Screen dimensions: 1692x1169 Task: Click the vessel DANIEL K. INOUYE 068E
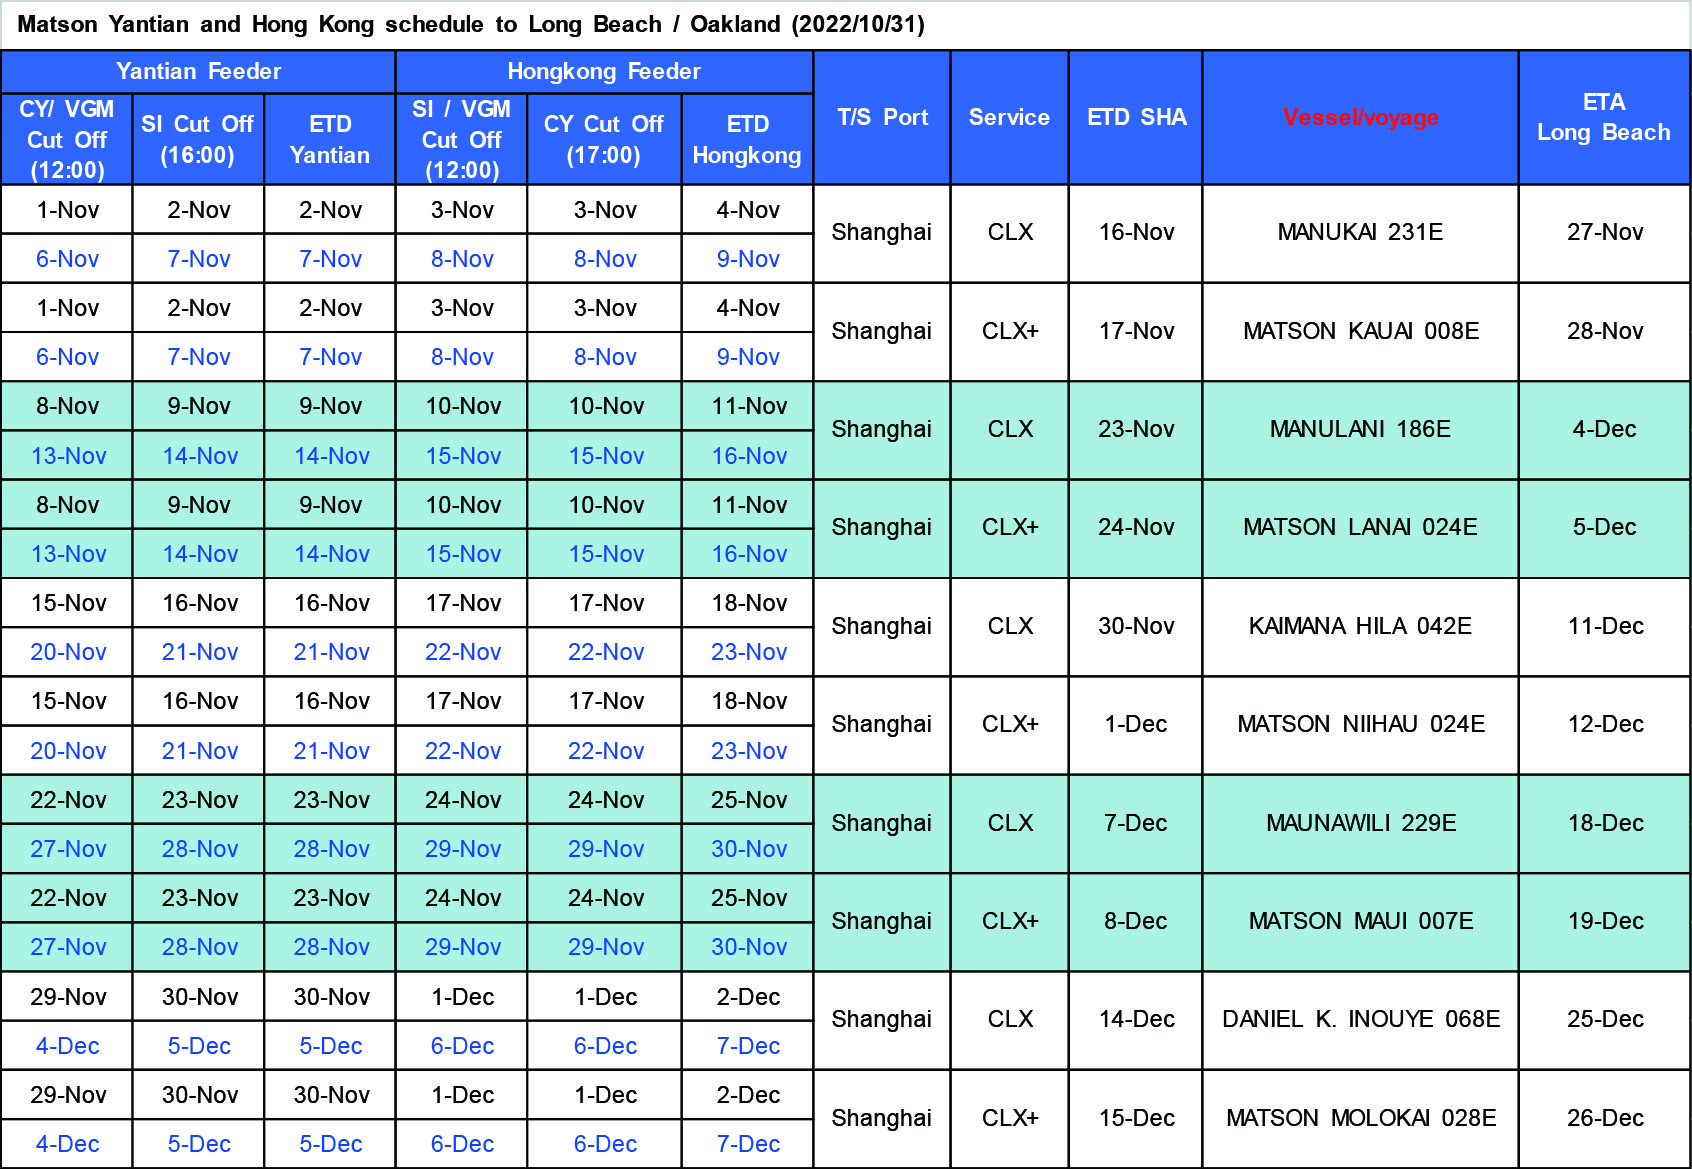(x=1360, y=1020)
